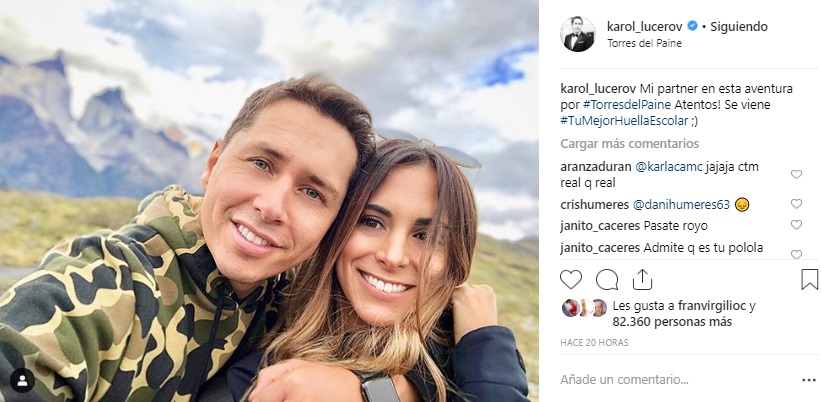Show tagged people icon on photo
The width and height of the screenshot is (821, 402).
coord(23,381)
